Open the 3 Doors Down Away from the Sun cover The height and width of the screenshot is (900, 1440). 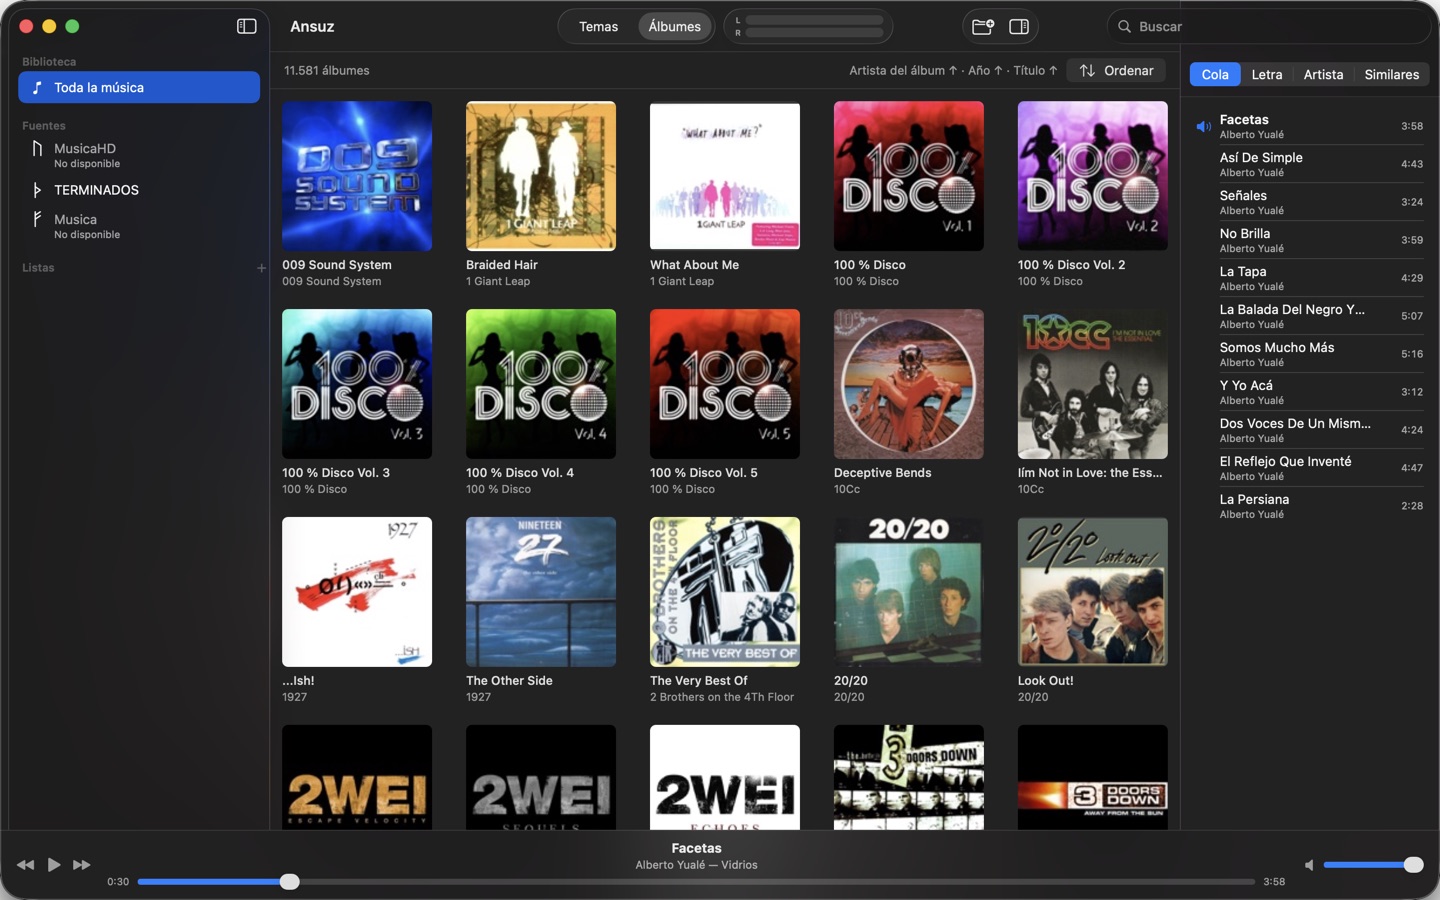[1093, 777]
